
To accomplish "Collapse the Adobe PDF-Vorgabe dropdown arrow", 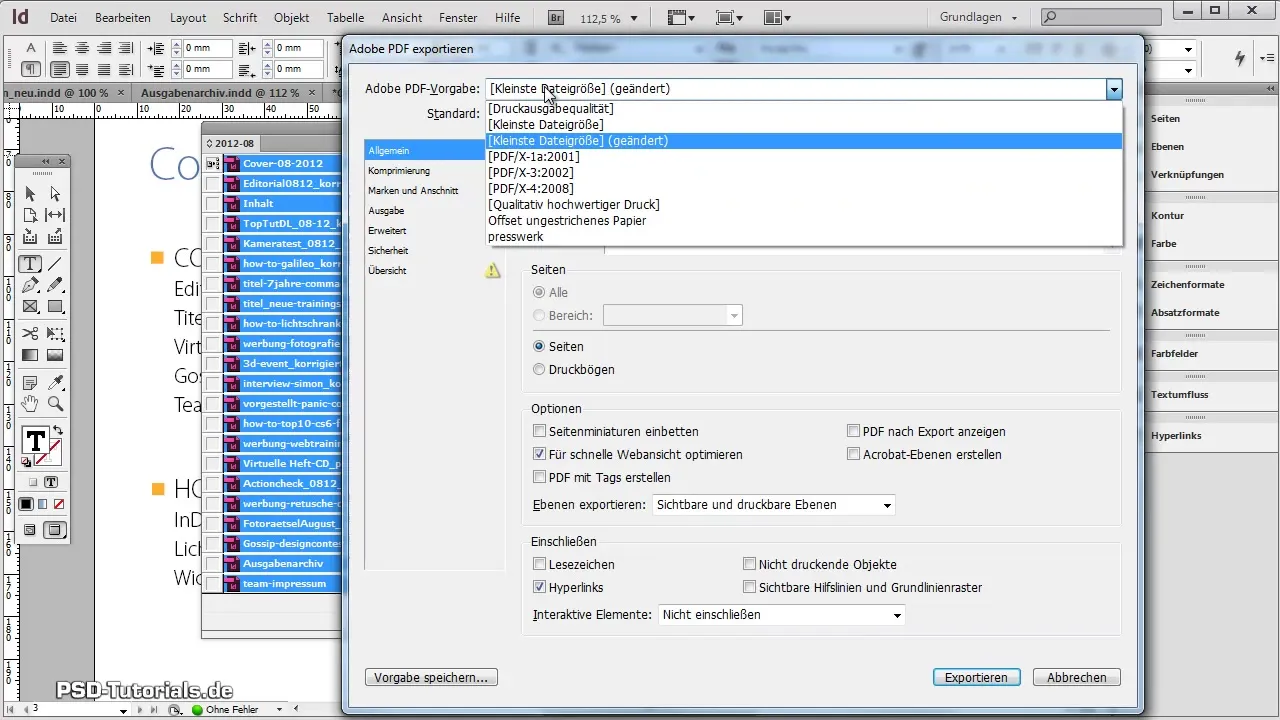I will [x=1114, y=89].
